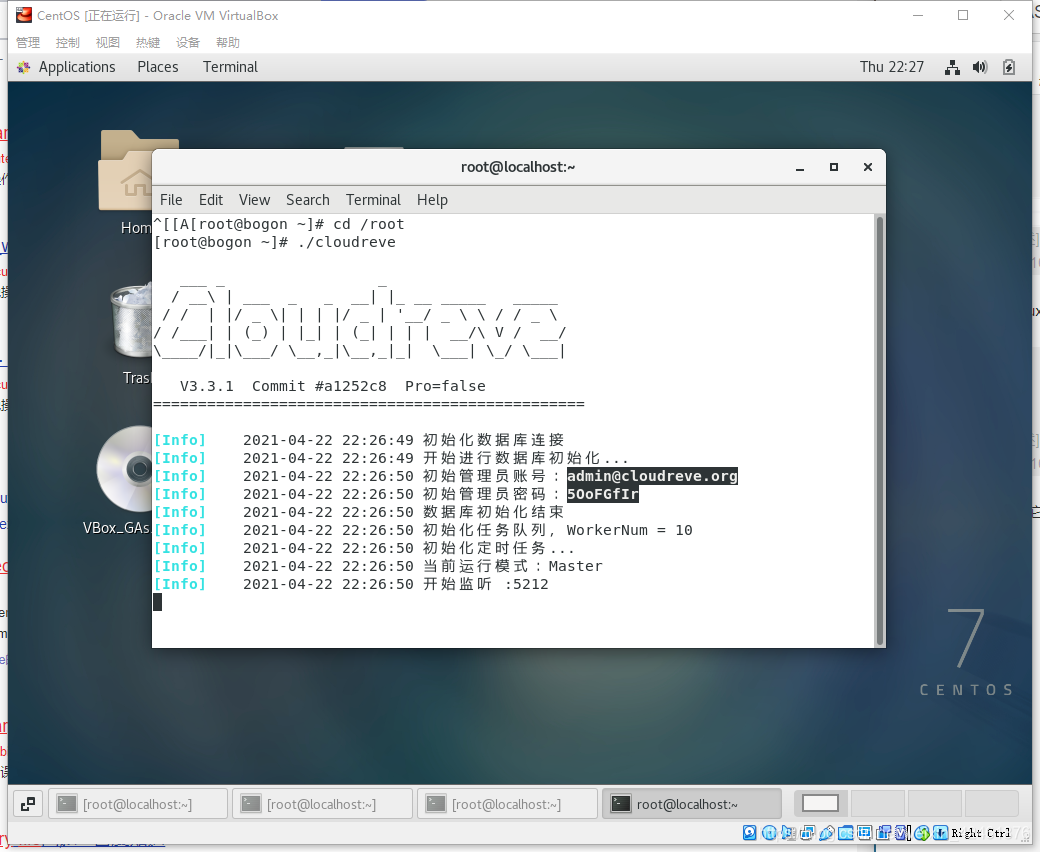Click the keyboard capture arrow indicator icon
The image size is (1040, 852).
[x=941, y=833]
